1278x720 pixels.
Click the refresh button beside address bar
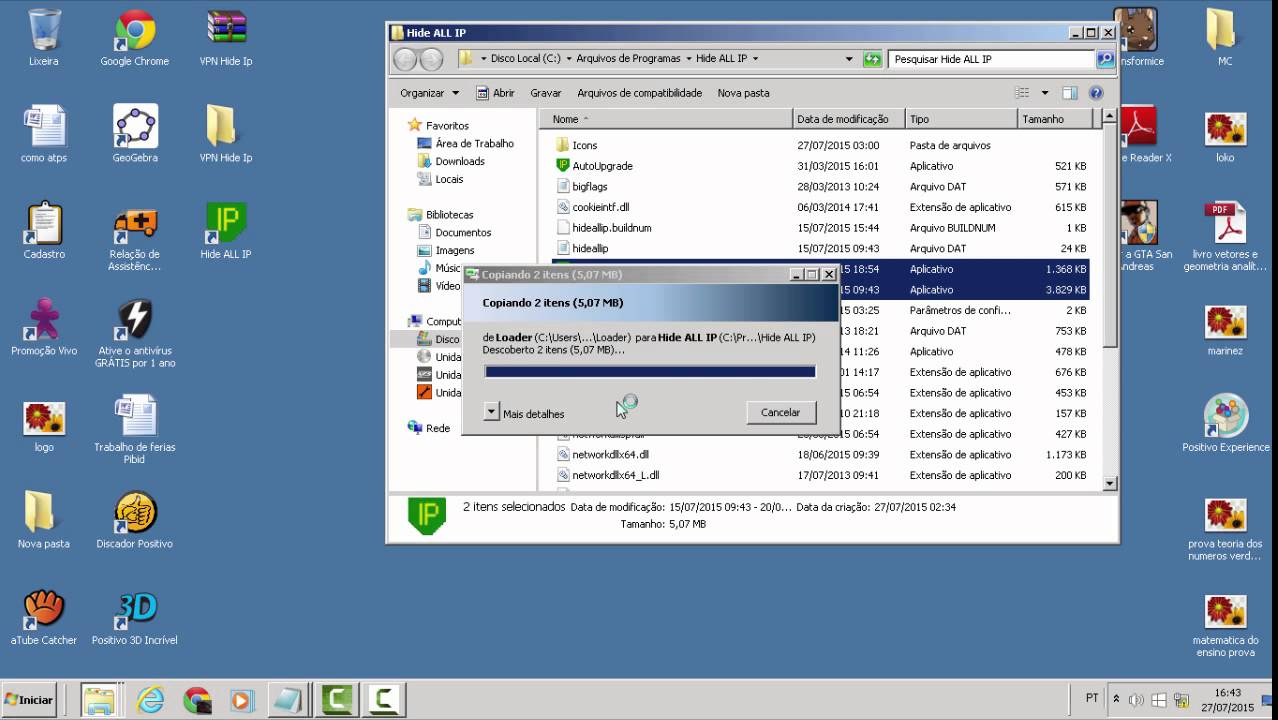coord(872,59)
